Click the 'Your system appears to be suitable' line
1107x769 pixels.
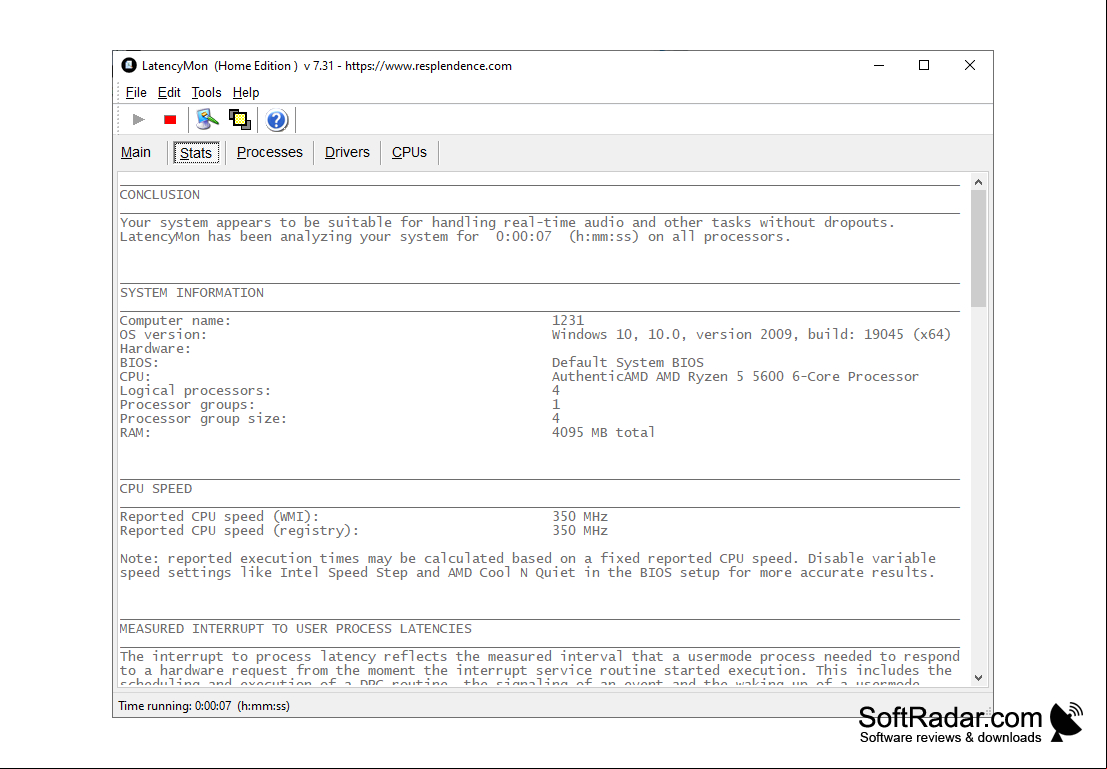[x=507, y=222]
